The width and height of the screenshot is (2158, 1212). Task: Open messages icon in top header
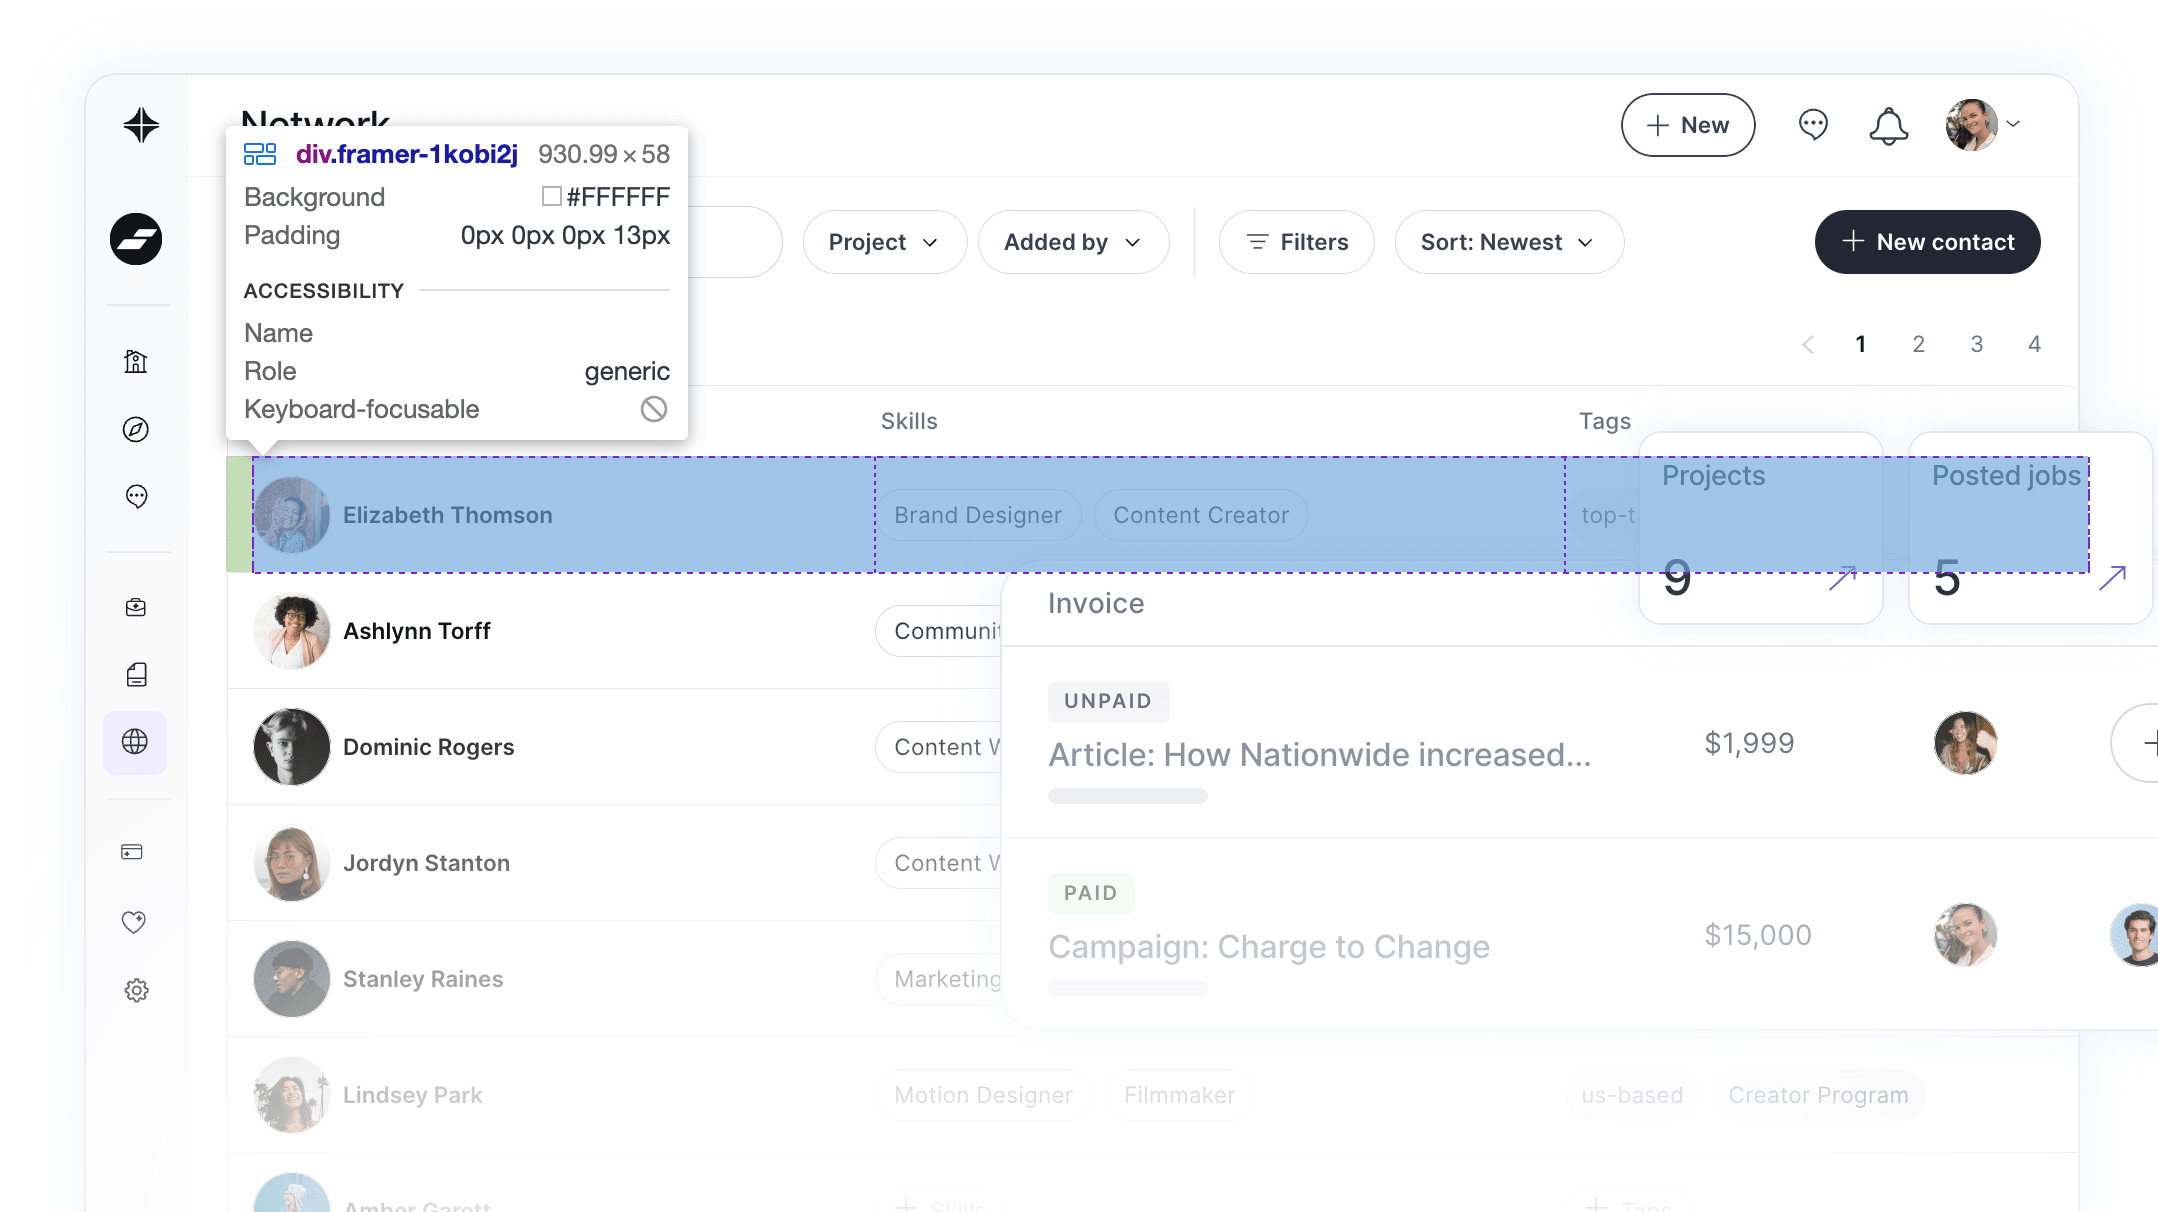click(x=1813, y=125)
